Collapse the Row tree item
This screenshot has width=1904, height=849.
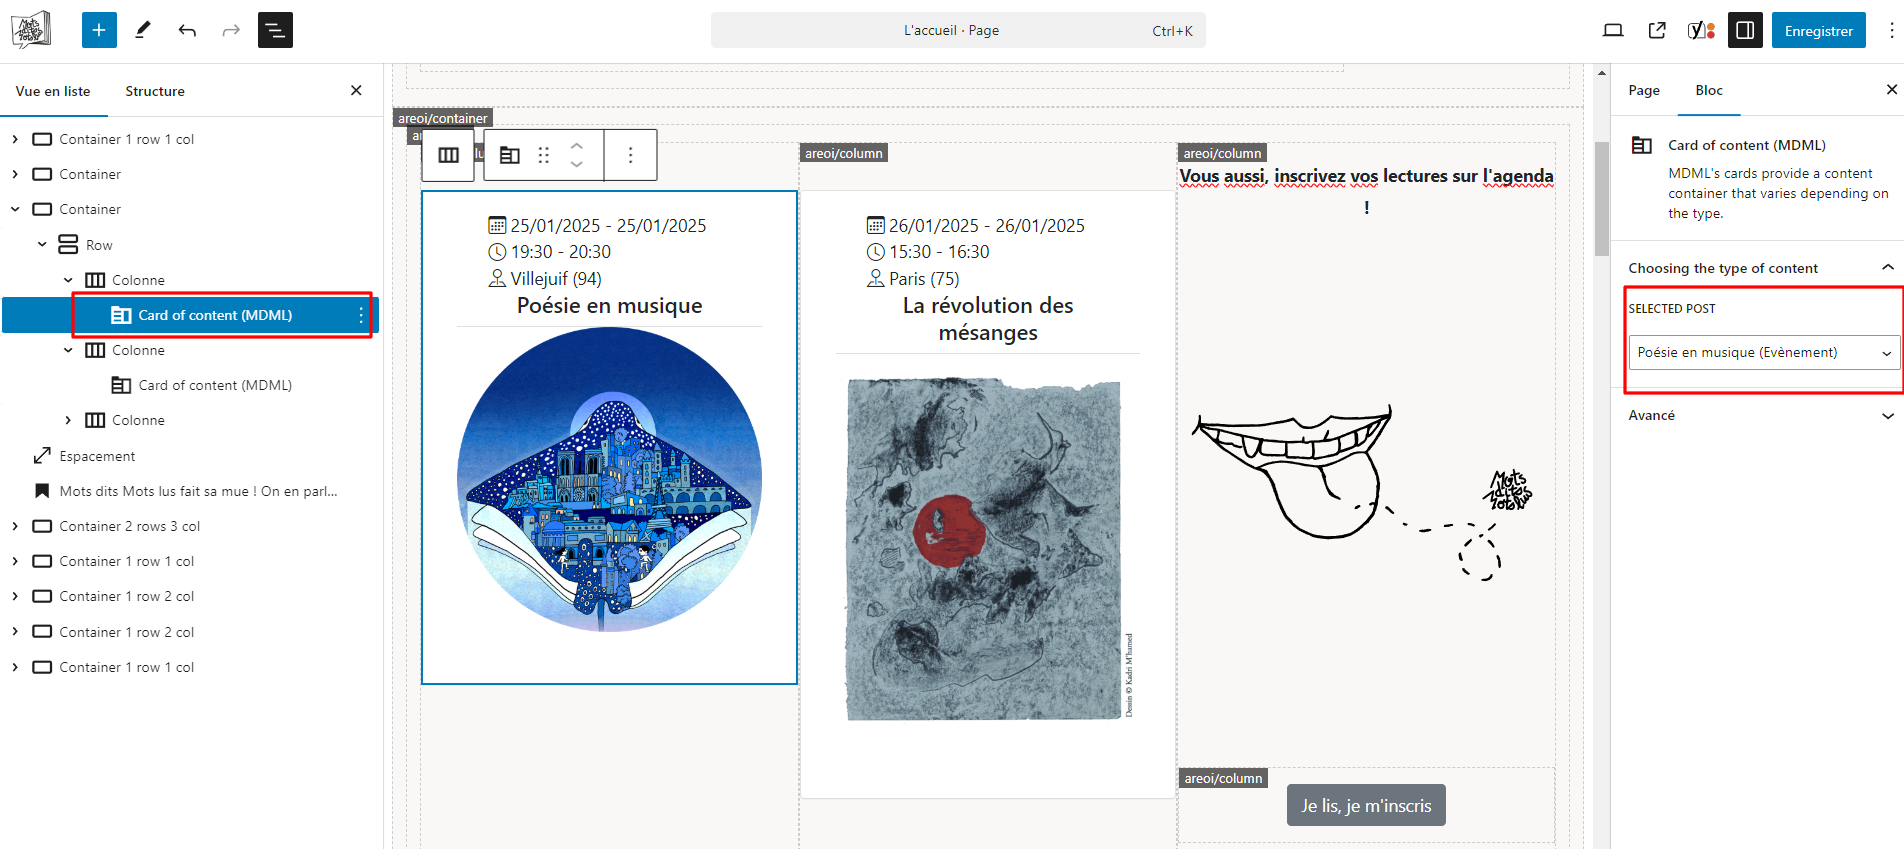pos(42,245)
